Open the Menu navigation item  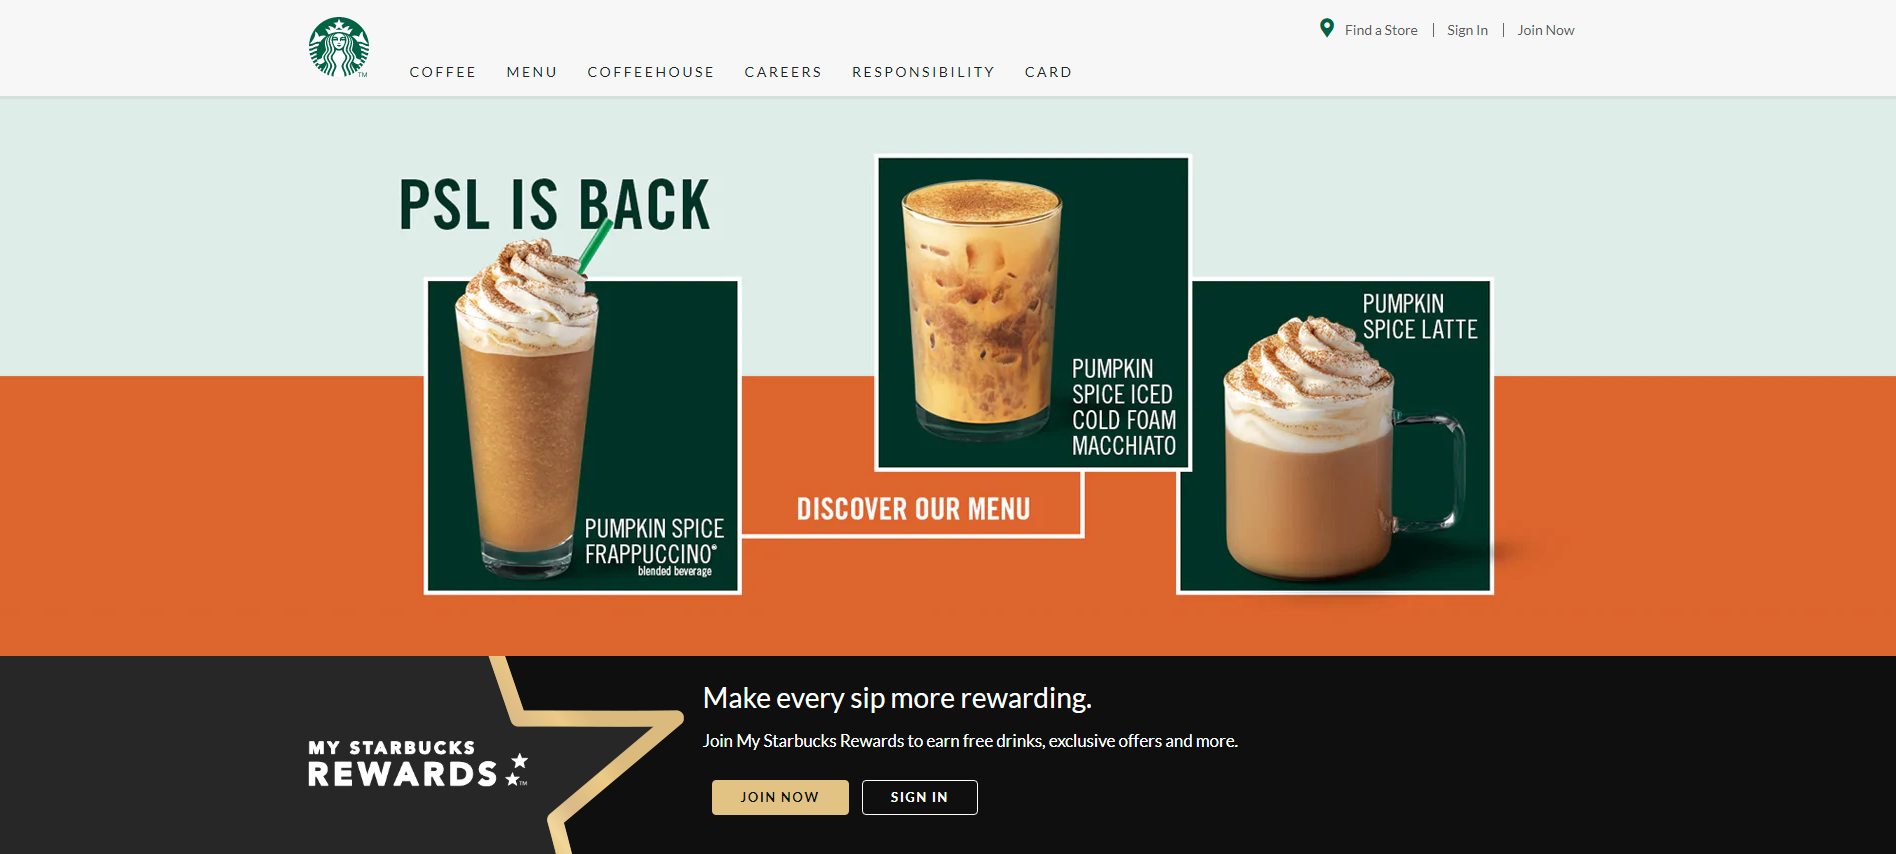tap(532, 72)
